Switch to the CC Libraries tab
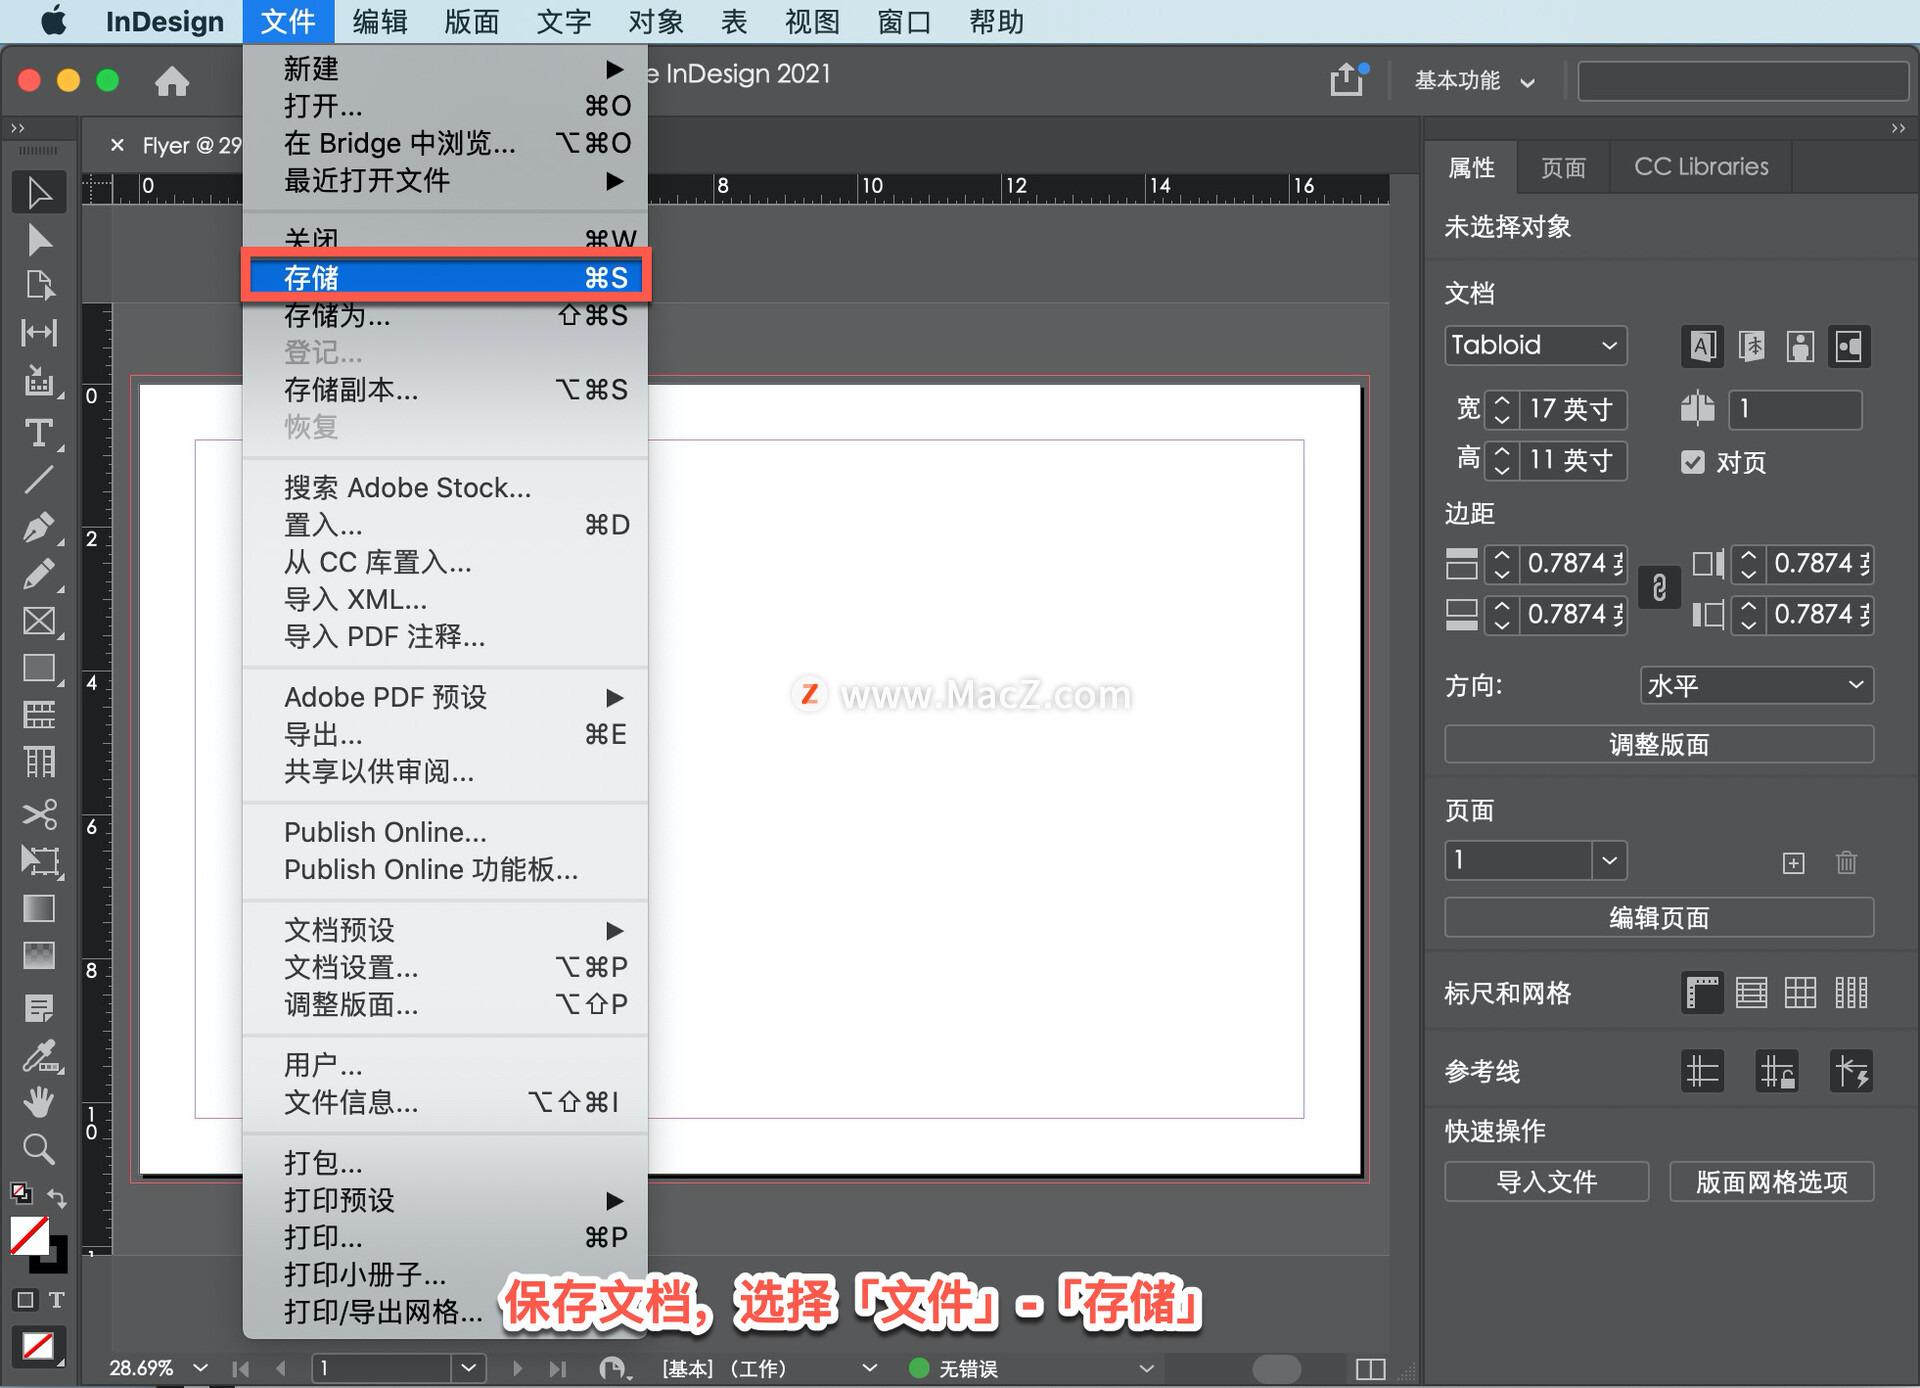This screenshot has width=1920, height=1388. (1700, 167)
